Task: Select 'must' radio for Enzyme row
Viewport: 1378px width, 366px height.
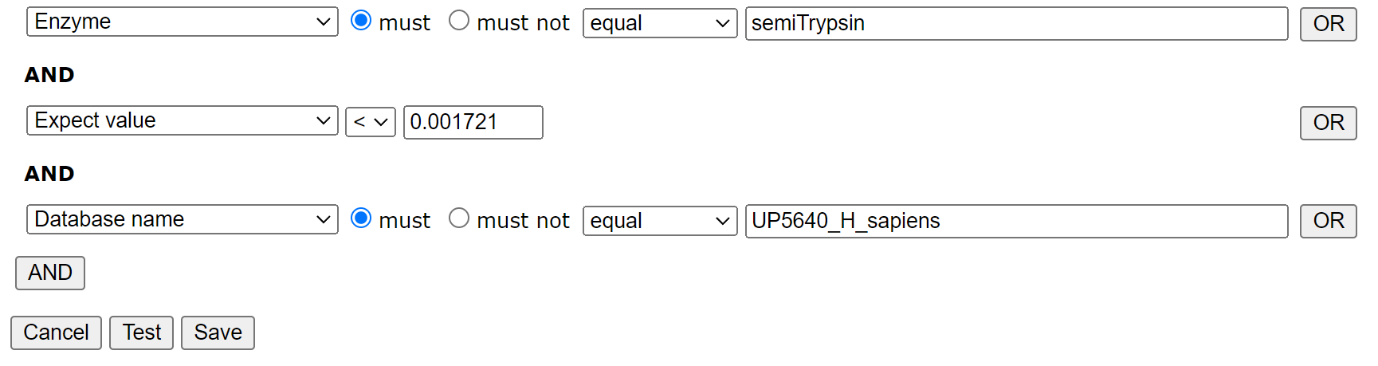Action: point(360,22)
